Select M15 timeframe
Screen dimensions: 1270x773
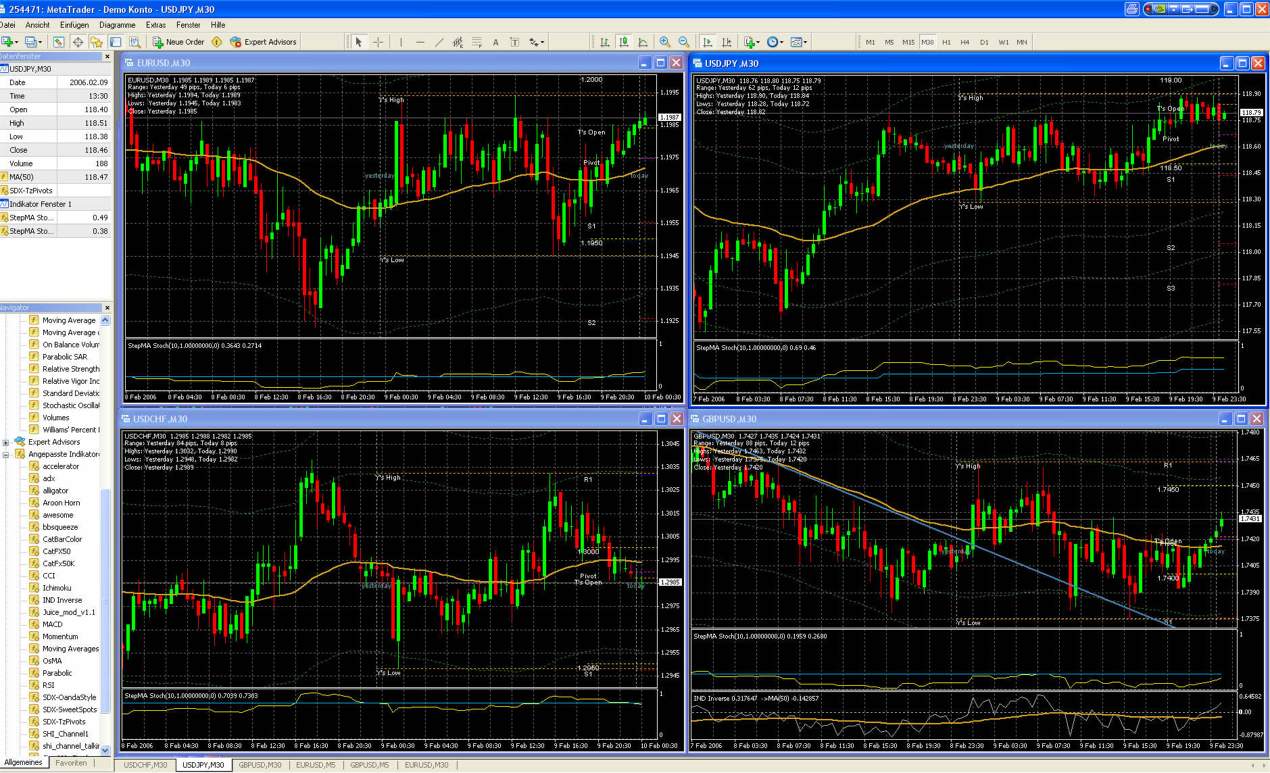tap(908, 42)
